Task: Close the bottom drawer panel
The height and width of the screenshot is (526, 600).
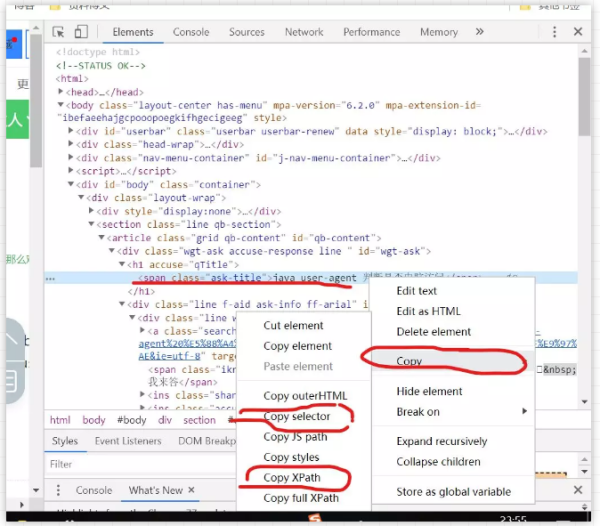Action: pos(578,490)
